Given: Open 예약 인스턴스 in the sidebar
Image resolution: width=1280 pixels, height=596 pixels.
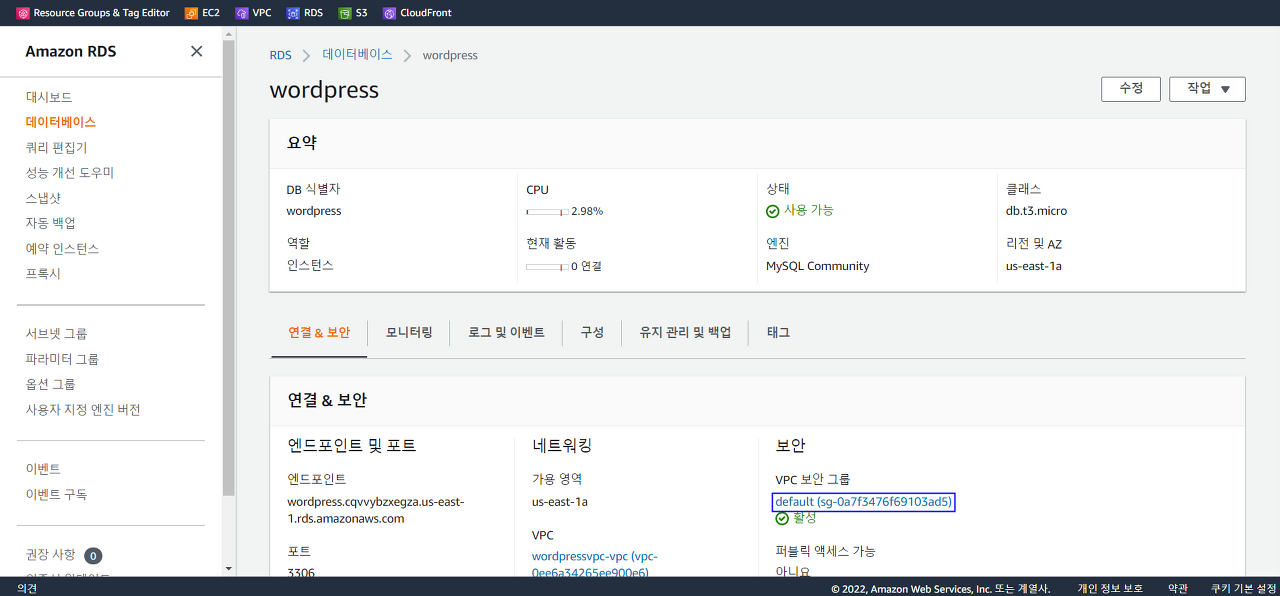Looking at the screenshot, I should pyautogui.click(x=63, y=248).
